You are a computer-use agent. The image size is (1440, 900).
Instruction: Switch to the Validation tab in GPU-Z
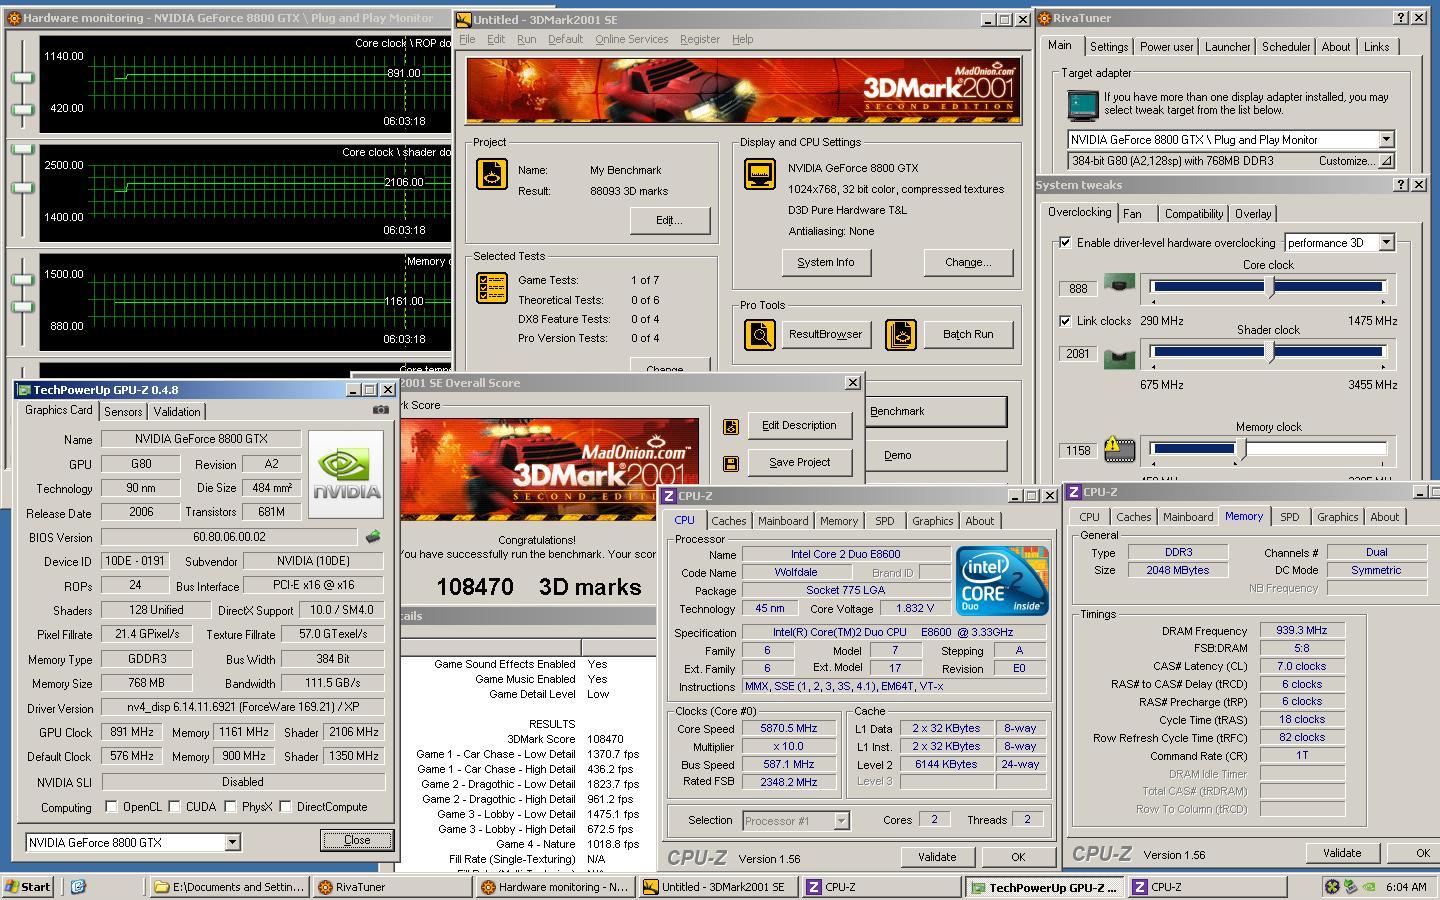tap(177, 412)
